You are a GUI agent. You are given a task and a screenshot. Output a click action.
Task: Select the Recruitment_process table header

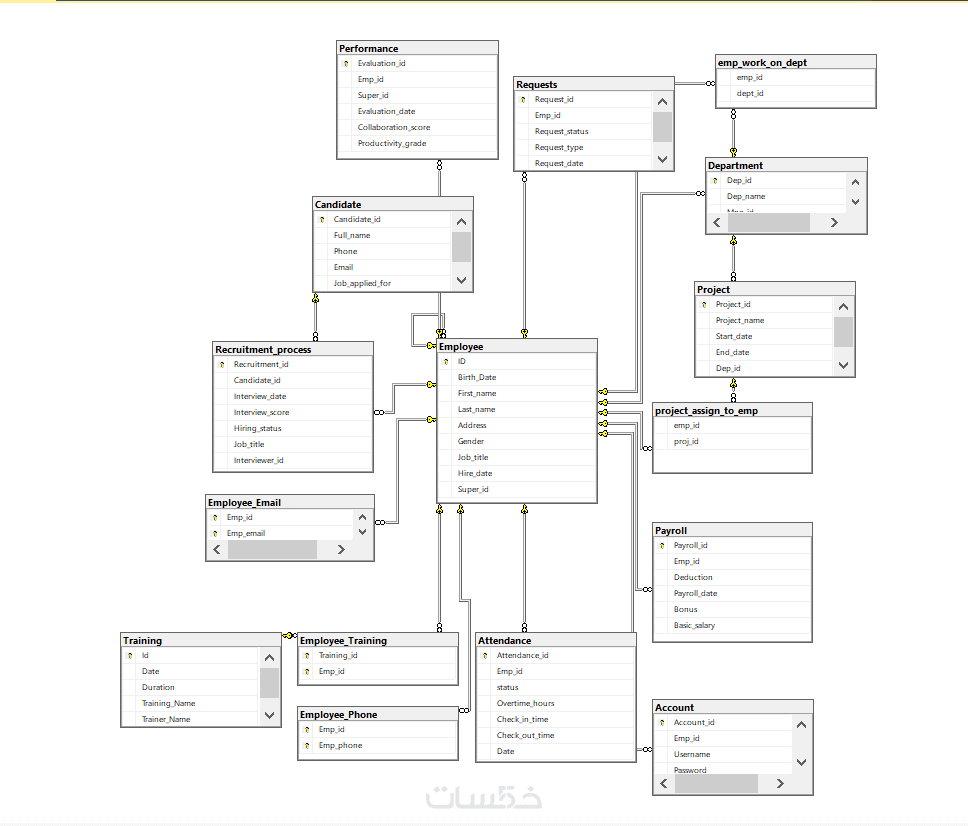[x=293, y=349]
